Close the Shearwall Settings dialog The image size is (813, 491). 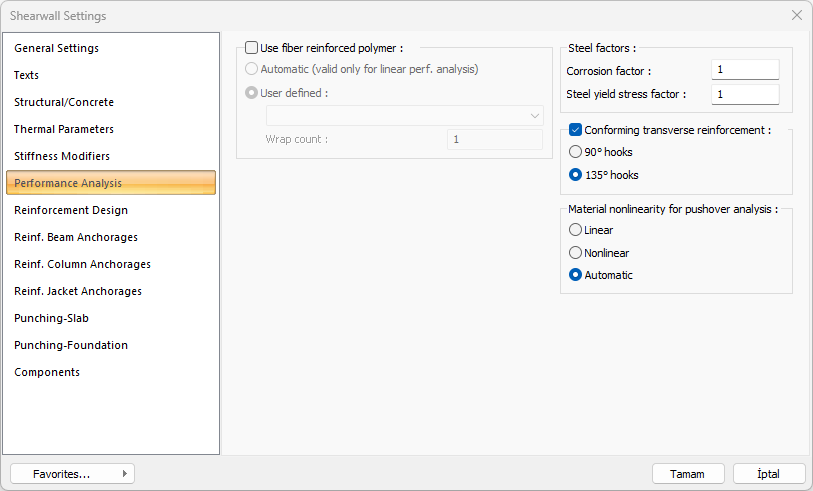pos(797,15)
